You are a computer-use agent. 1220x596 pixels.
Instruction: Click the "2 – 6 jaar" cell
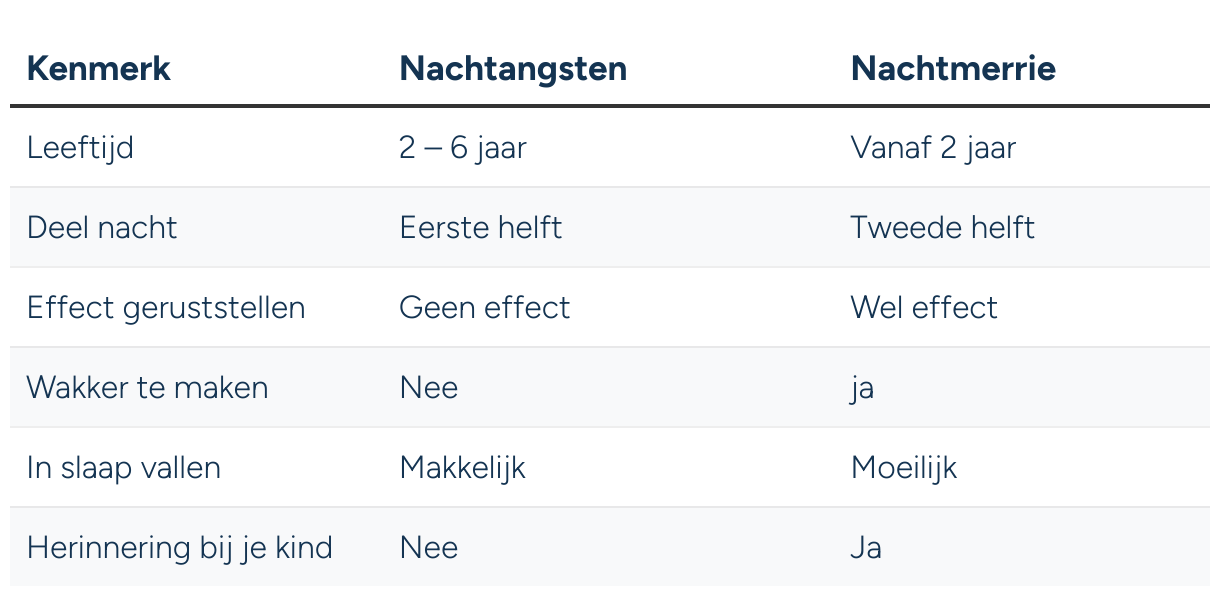tap(463, 148)
